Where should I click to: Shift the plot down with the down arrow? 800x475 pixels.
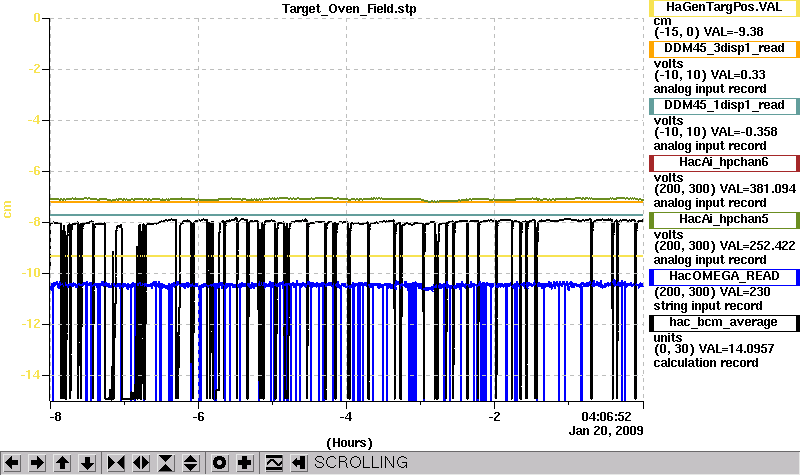87,463
